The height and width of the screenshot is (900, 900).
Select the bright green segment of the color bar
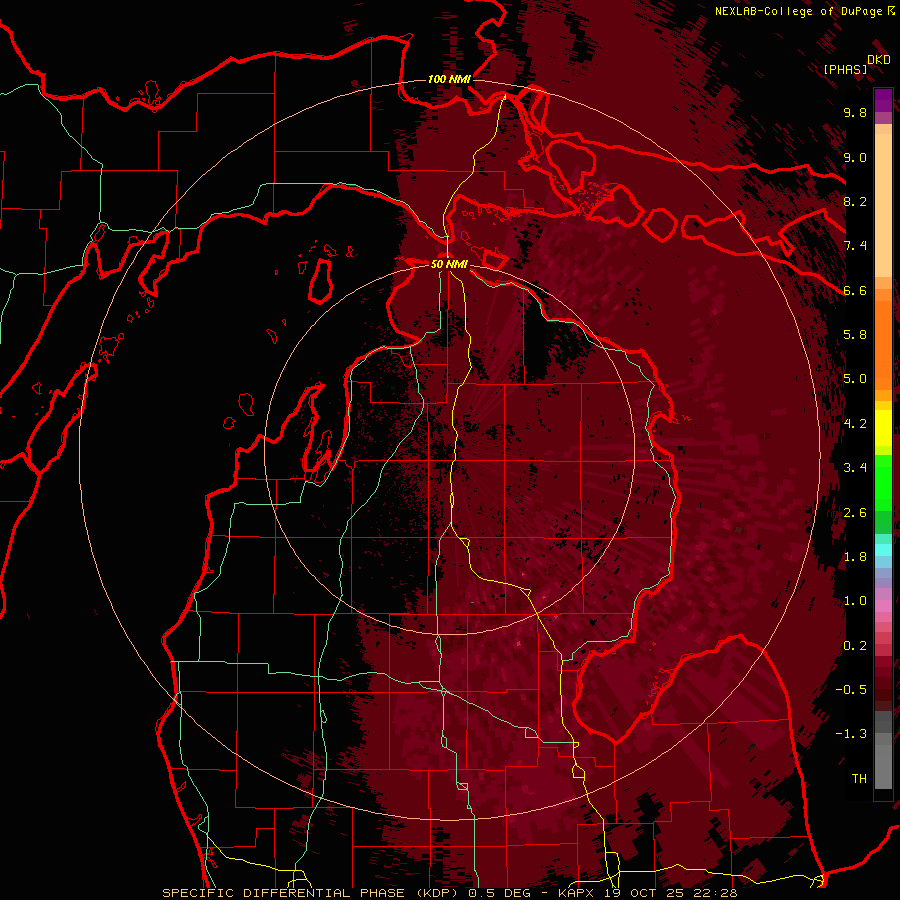[883, 483]
